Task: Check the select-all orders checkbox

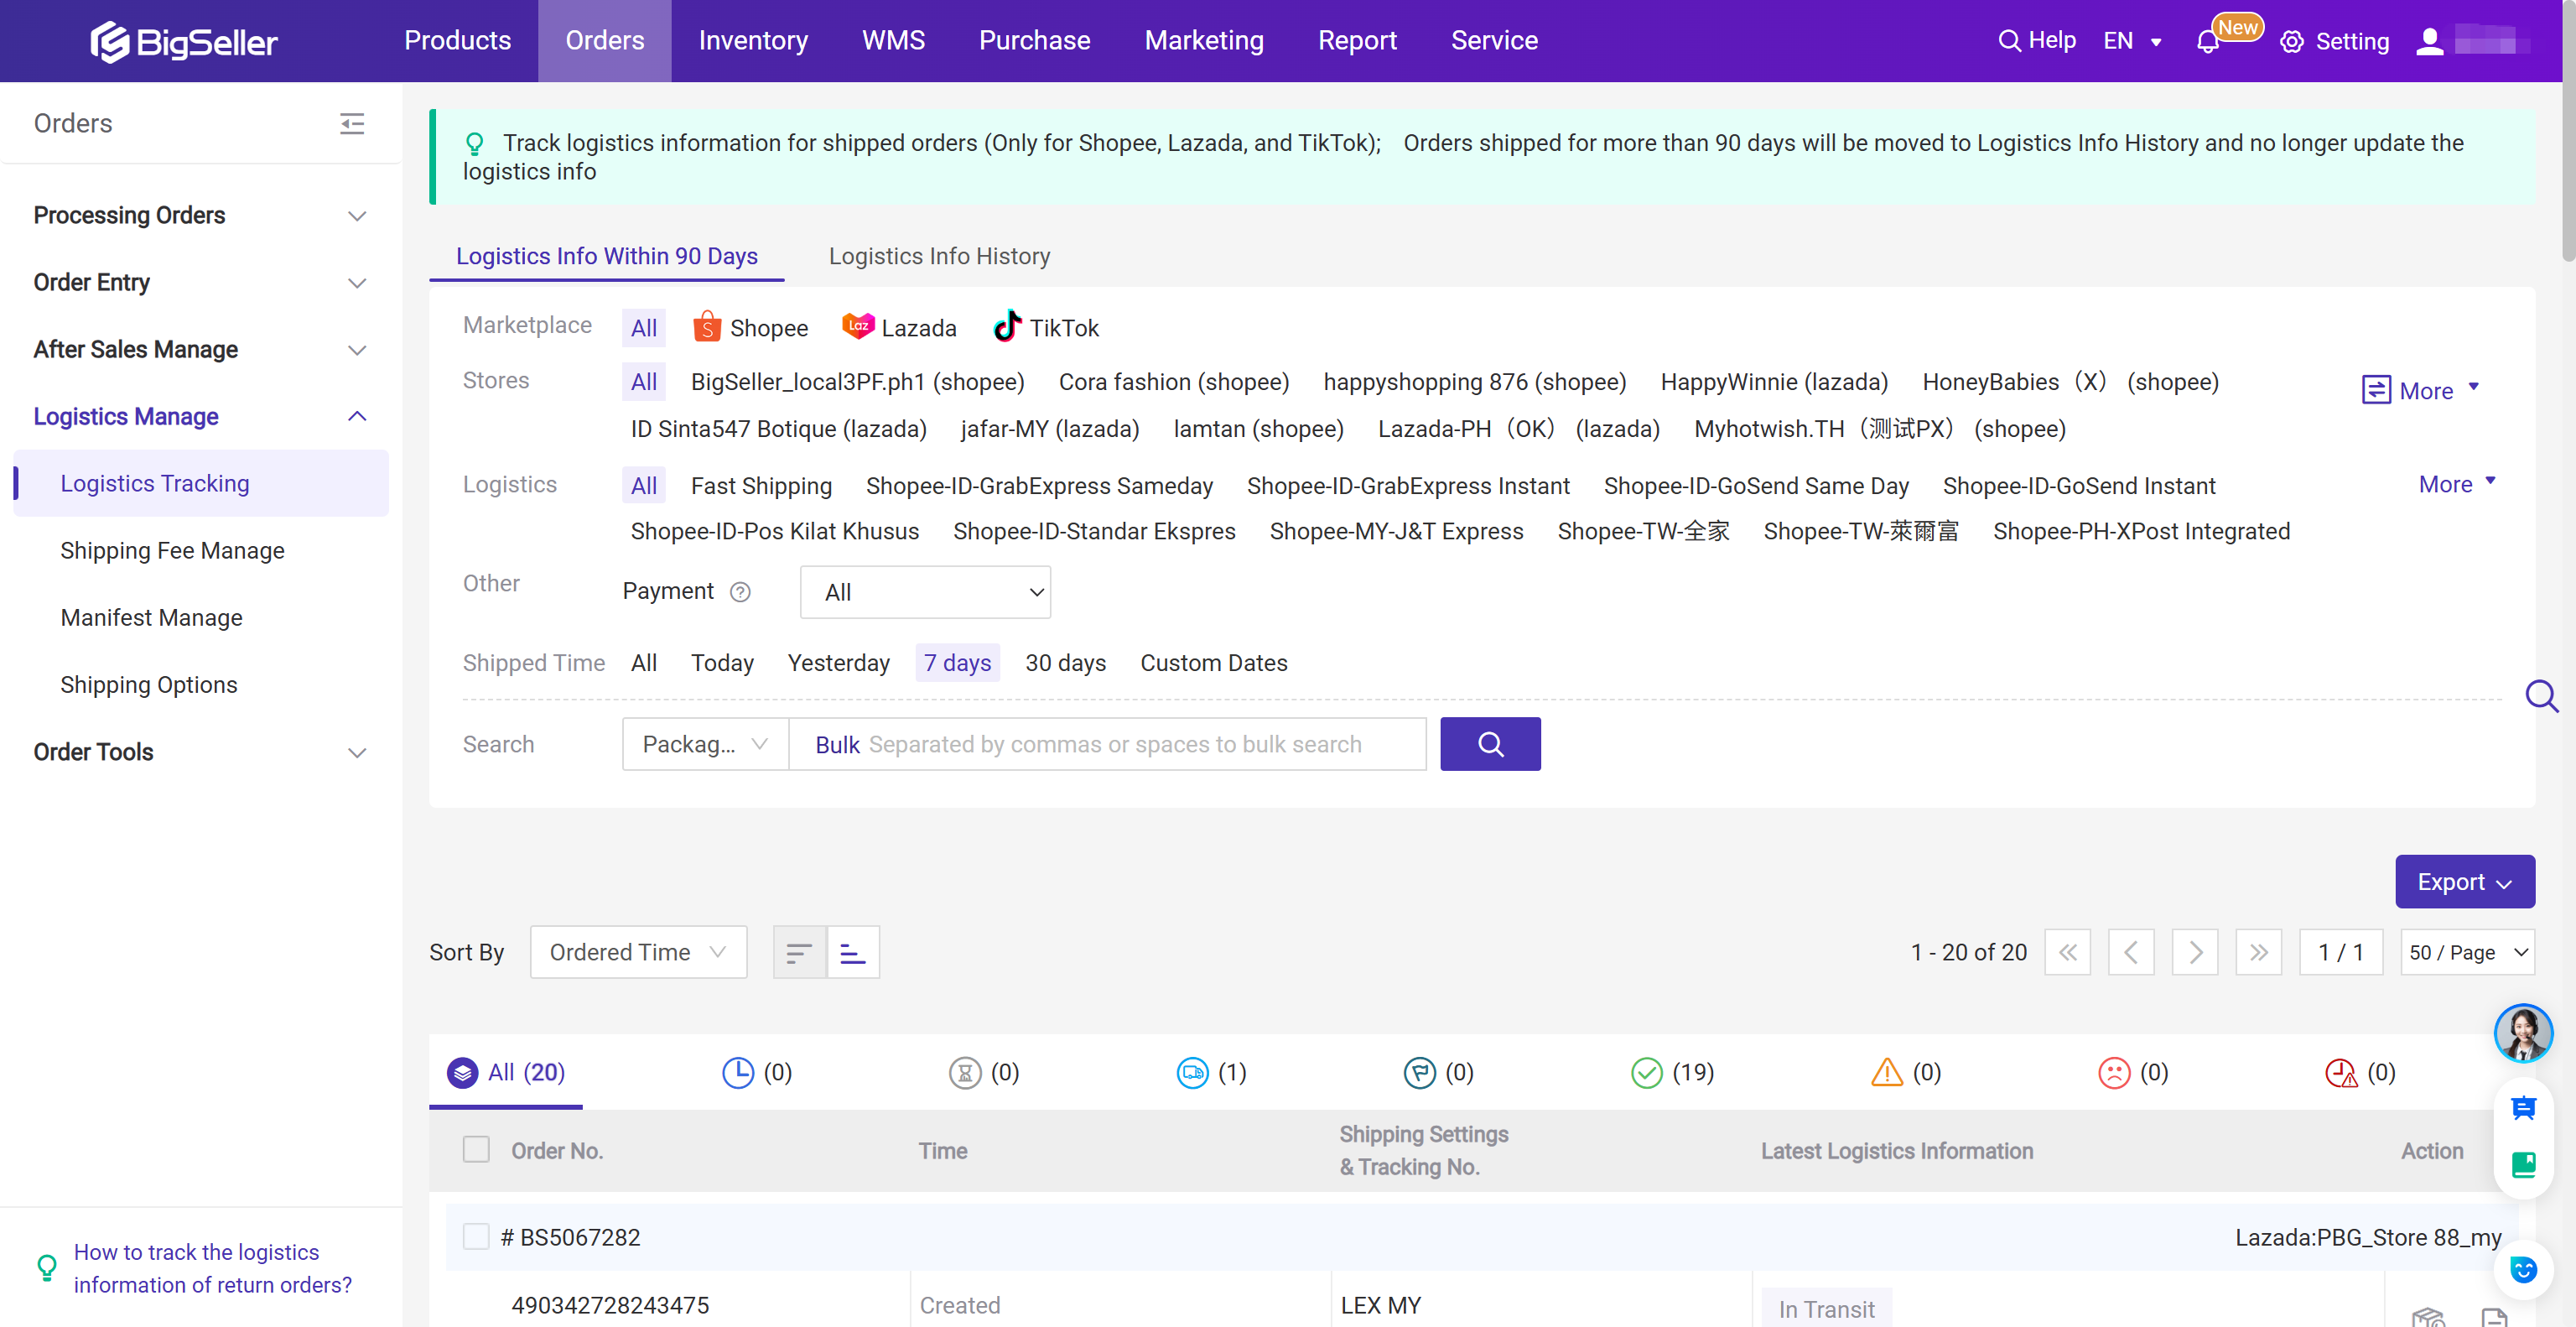Action: (x=476, y=1149)
